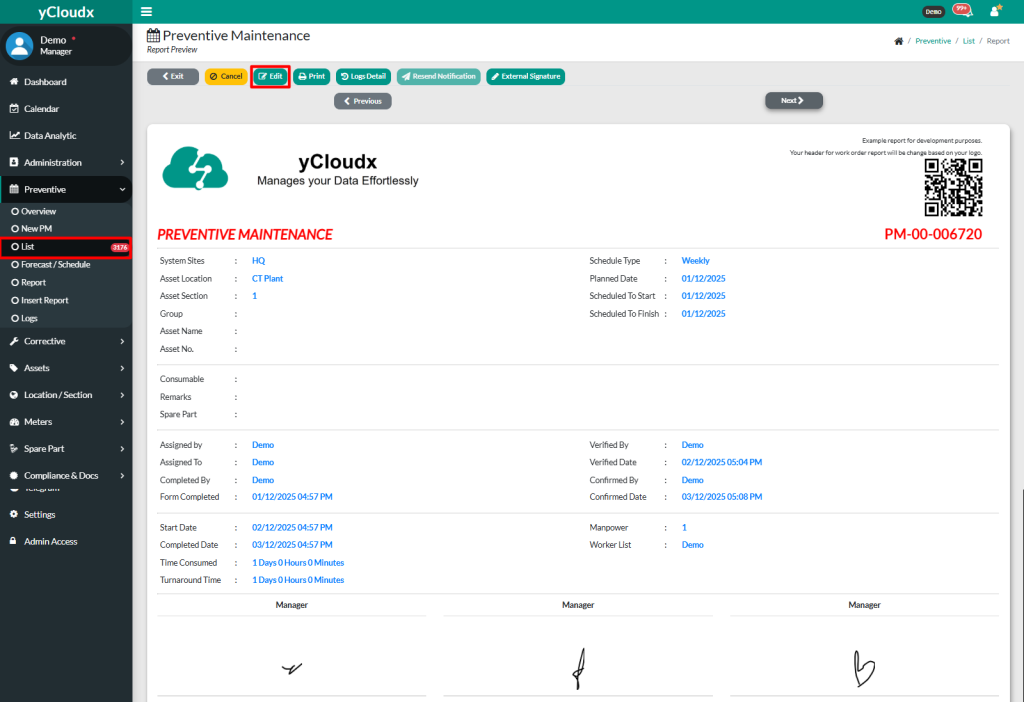Click the Demo user avatar in sidebar

tap(20, 45)
